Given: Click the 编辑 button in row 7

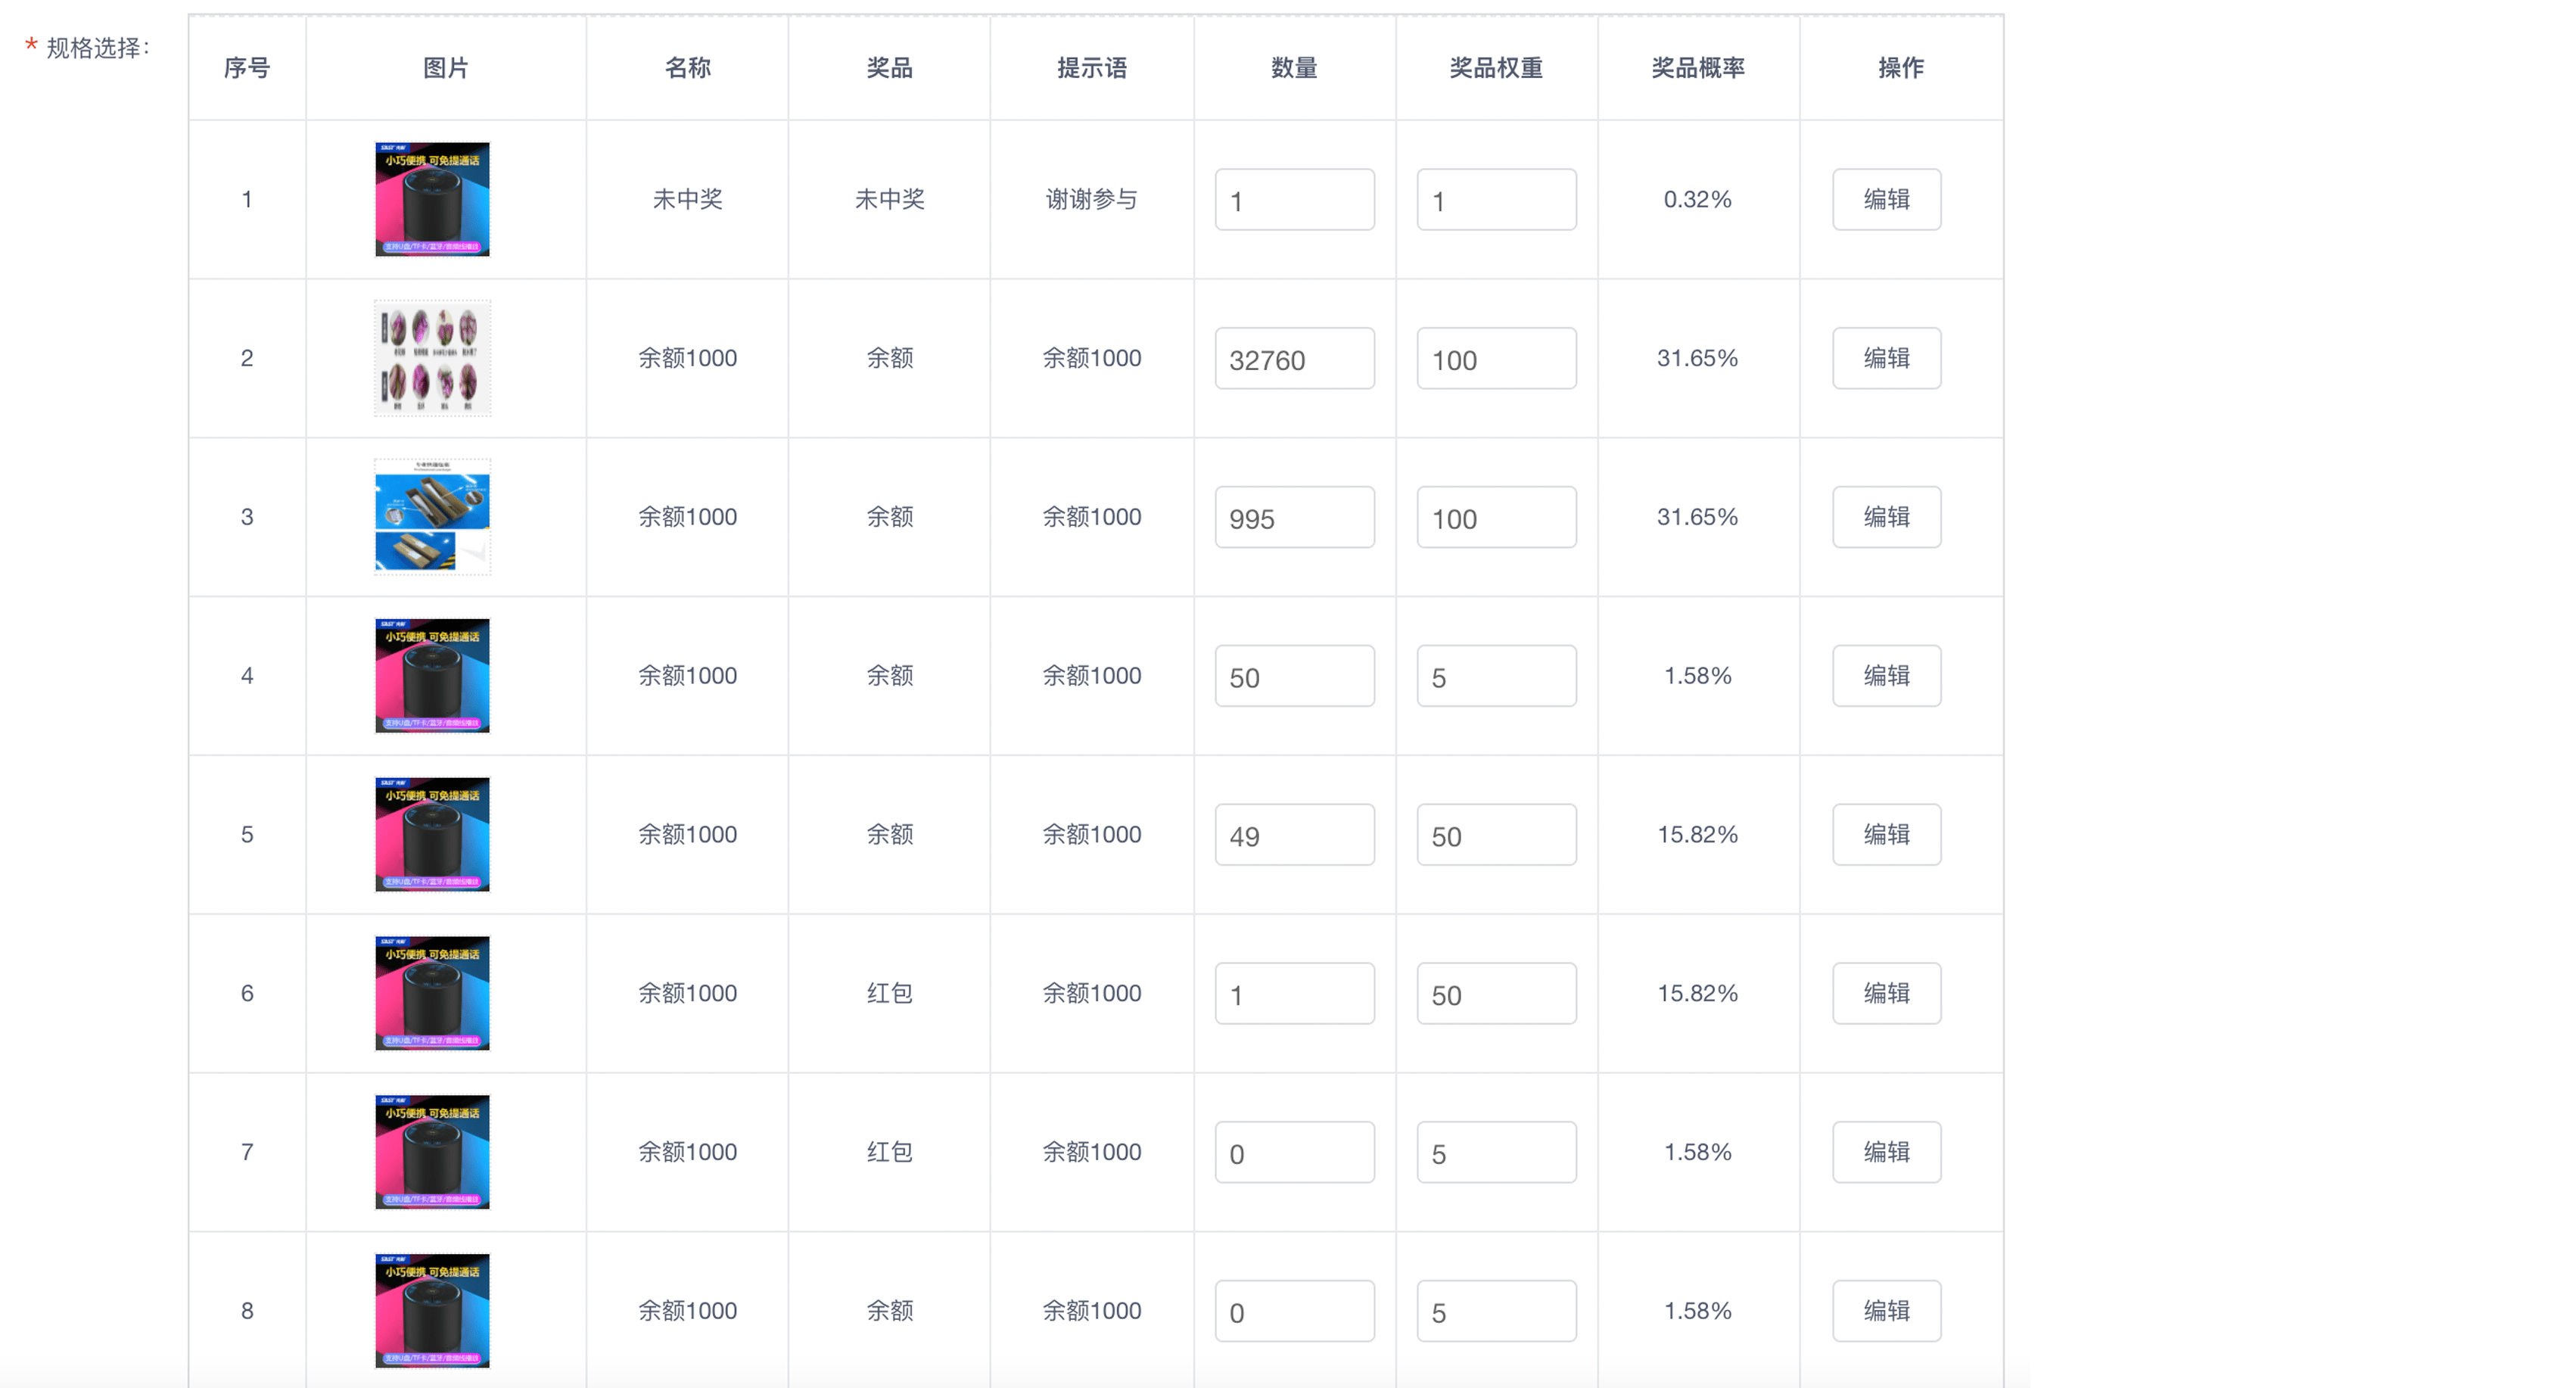Looking at the screenshot, I should tap(1886, 1152).
